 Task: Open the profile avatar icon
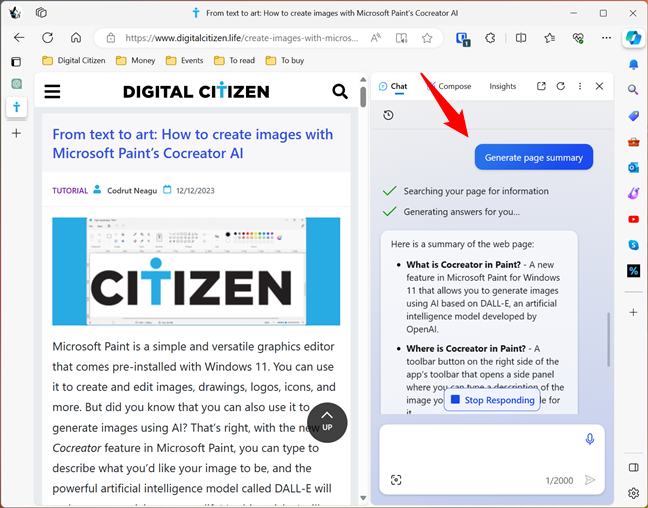[15, 13]
